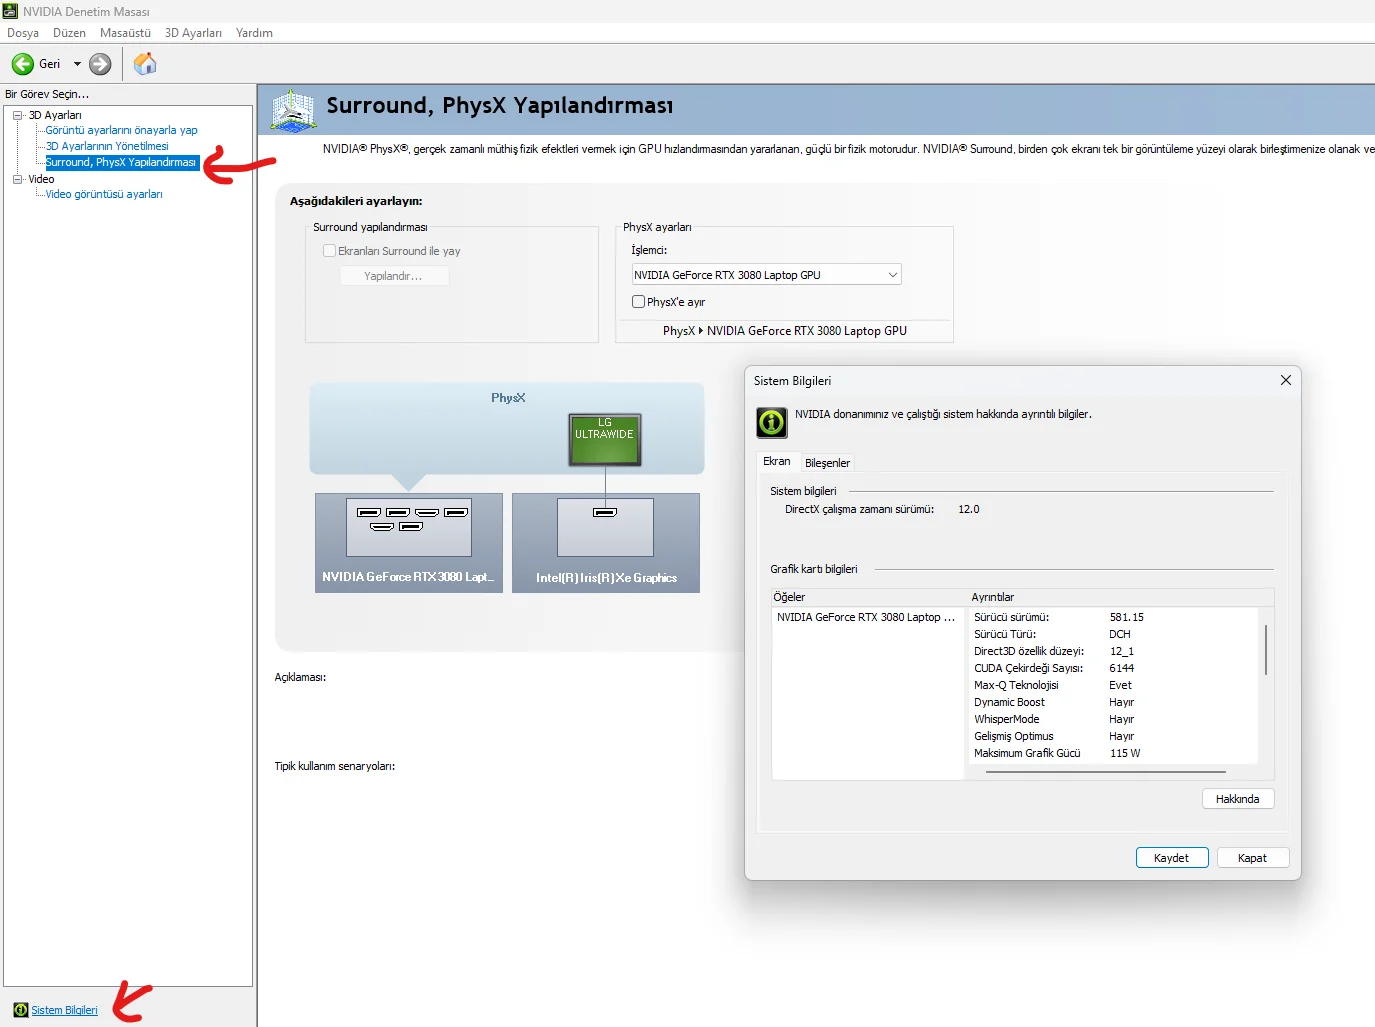Click the Yapılandır... button
The width and height of the screenshot is (1375, 1027).
point(394,276)
